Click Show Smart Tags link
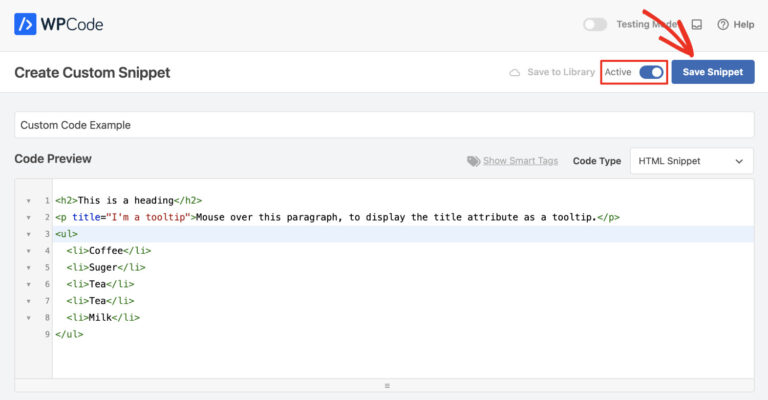 (x=520, y=161)
